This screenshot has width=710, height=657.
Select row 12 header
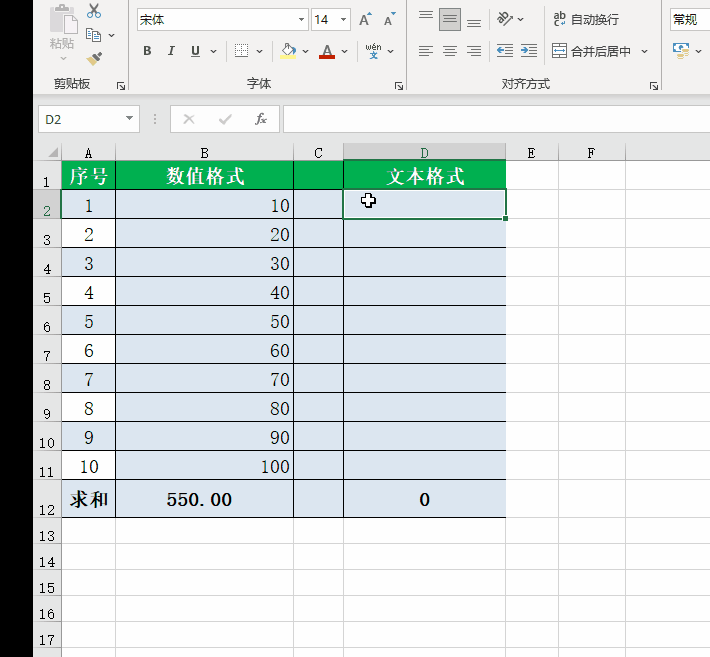point(47,499)
